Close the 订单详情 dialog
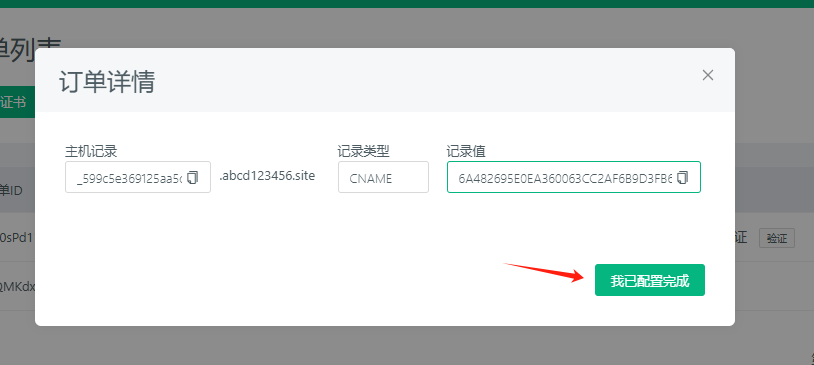The image size is (814, 365). 708,75
